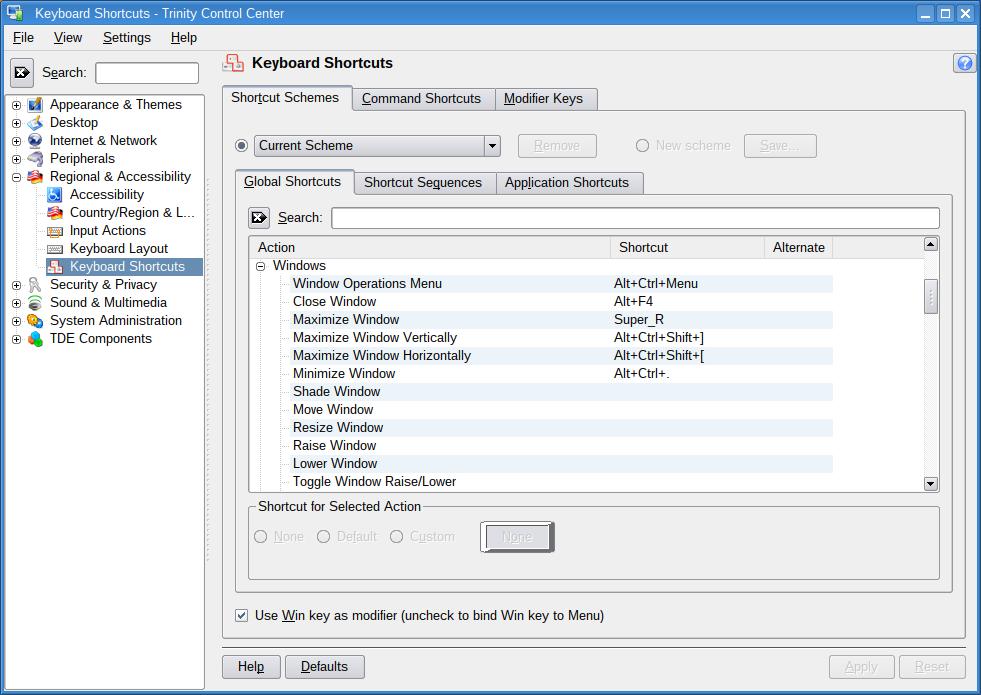Image resolution: width=981 pixels, height=695 pixels.
Task: Click the title bar window menu icon
Action: tap(15, 13)
